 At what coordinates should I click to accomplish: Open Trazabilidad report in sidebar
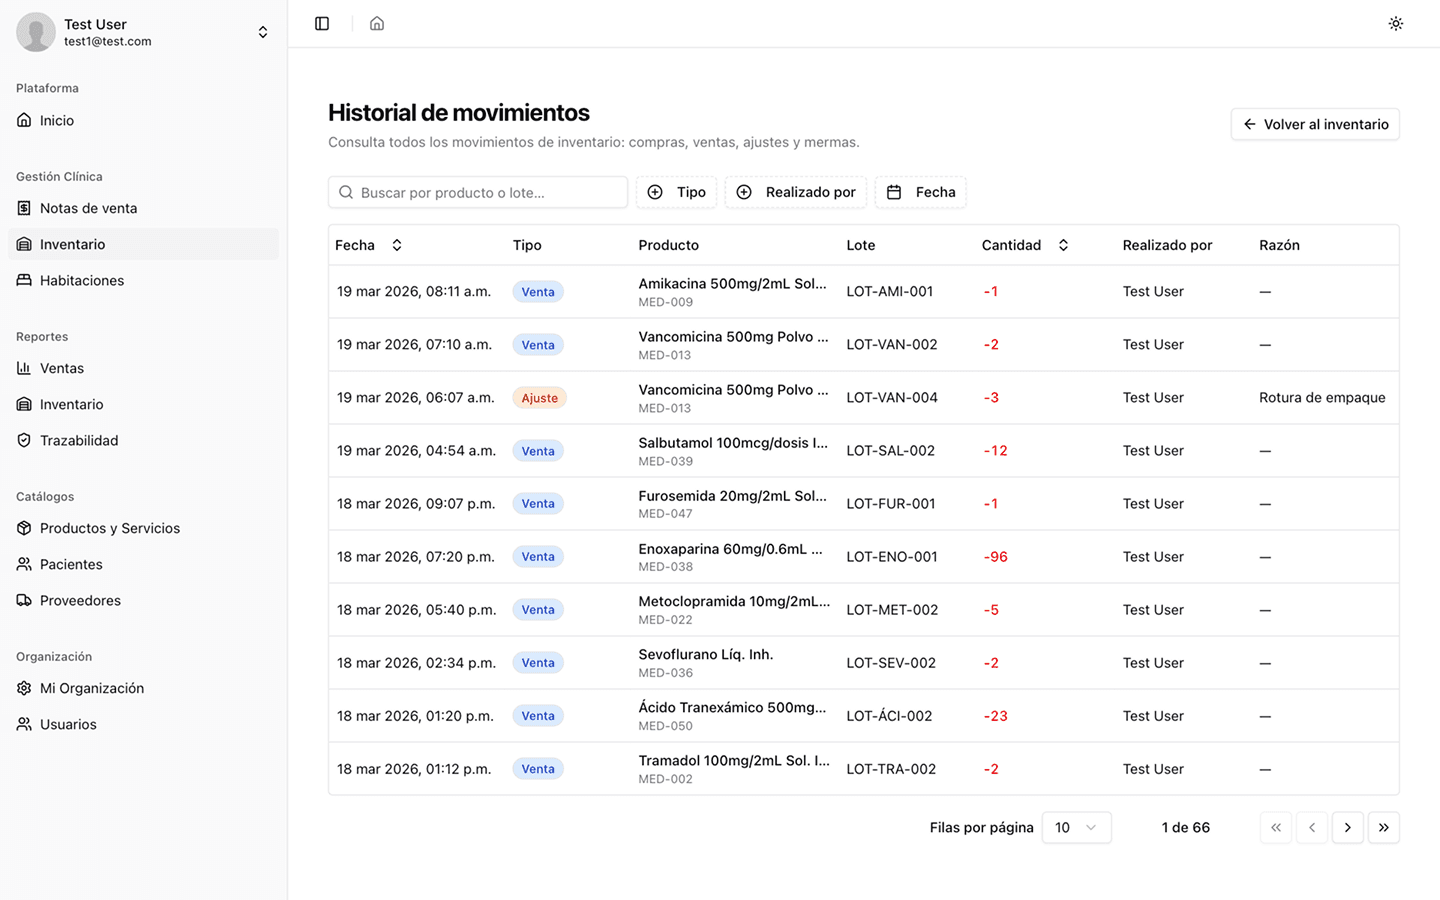pos(79,441)
